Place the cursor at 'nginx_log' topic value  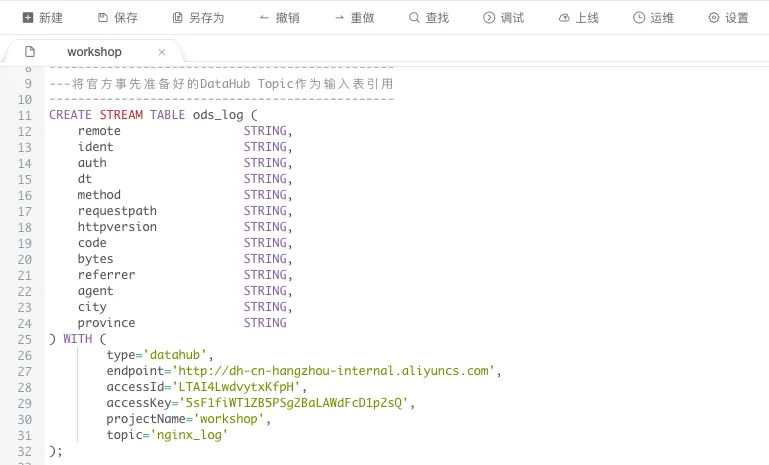(x=189, y=435)
